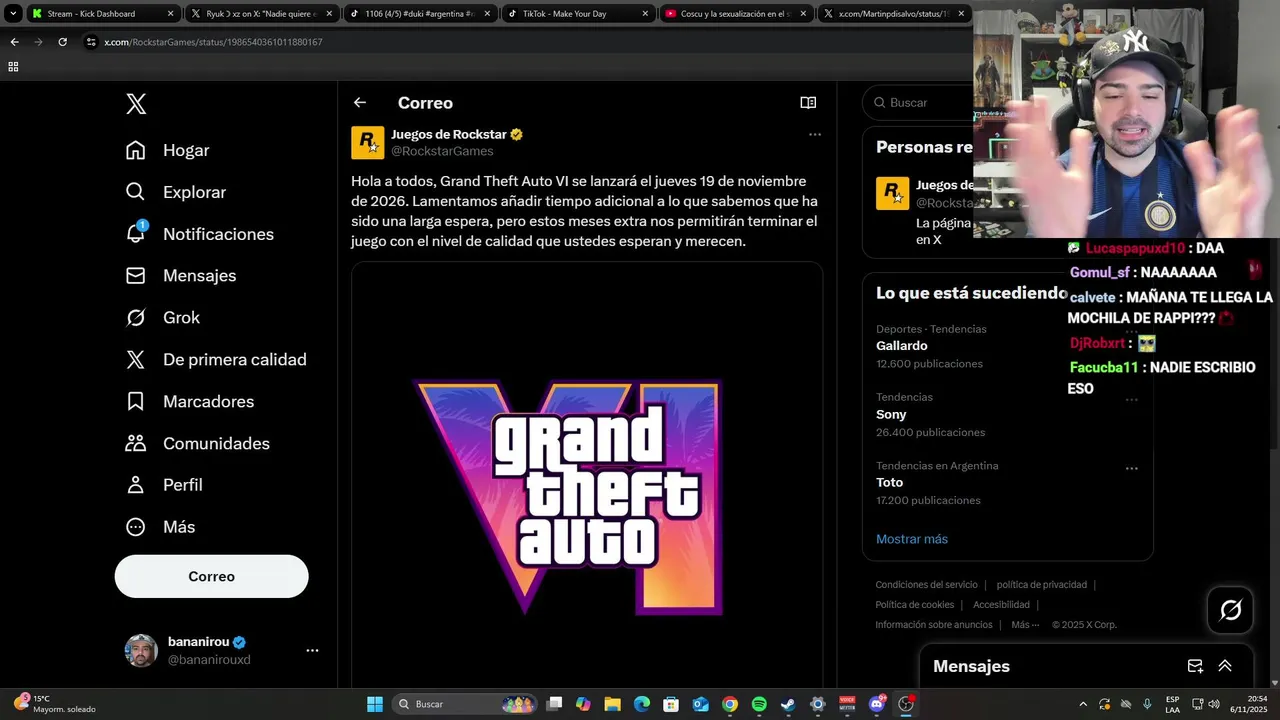Open reader view icon beside Correo
Screen dimensions: 1280x720
(x=808, y=102)
